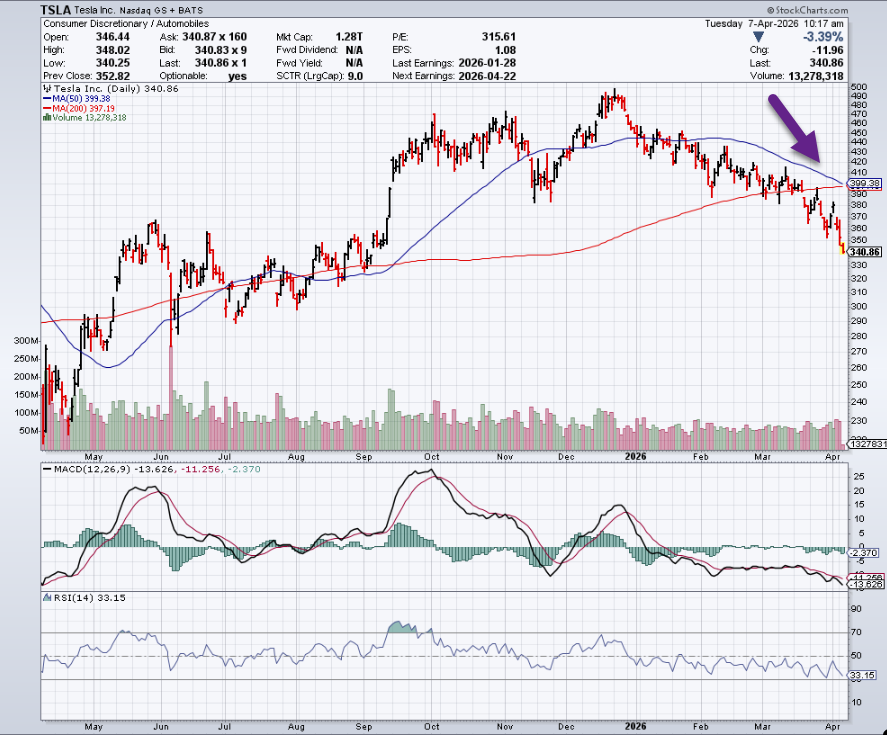The width and height of the screenshot is (887, 735).
Task: Click the blue down triangle beside -3.39%
Action: (755, 36)
